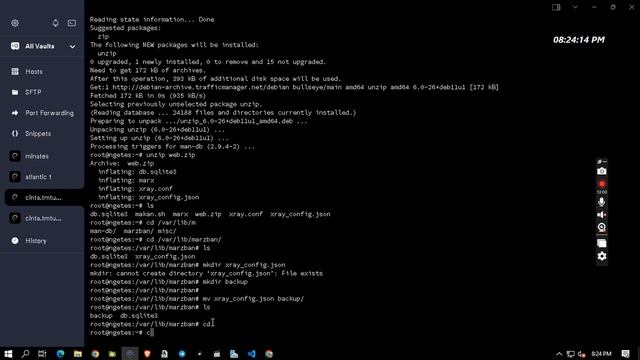The image size is (640, 360).
Task: Open the SFTP section
Action: click(x=33, y=92)
